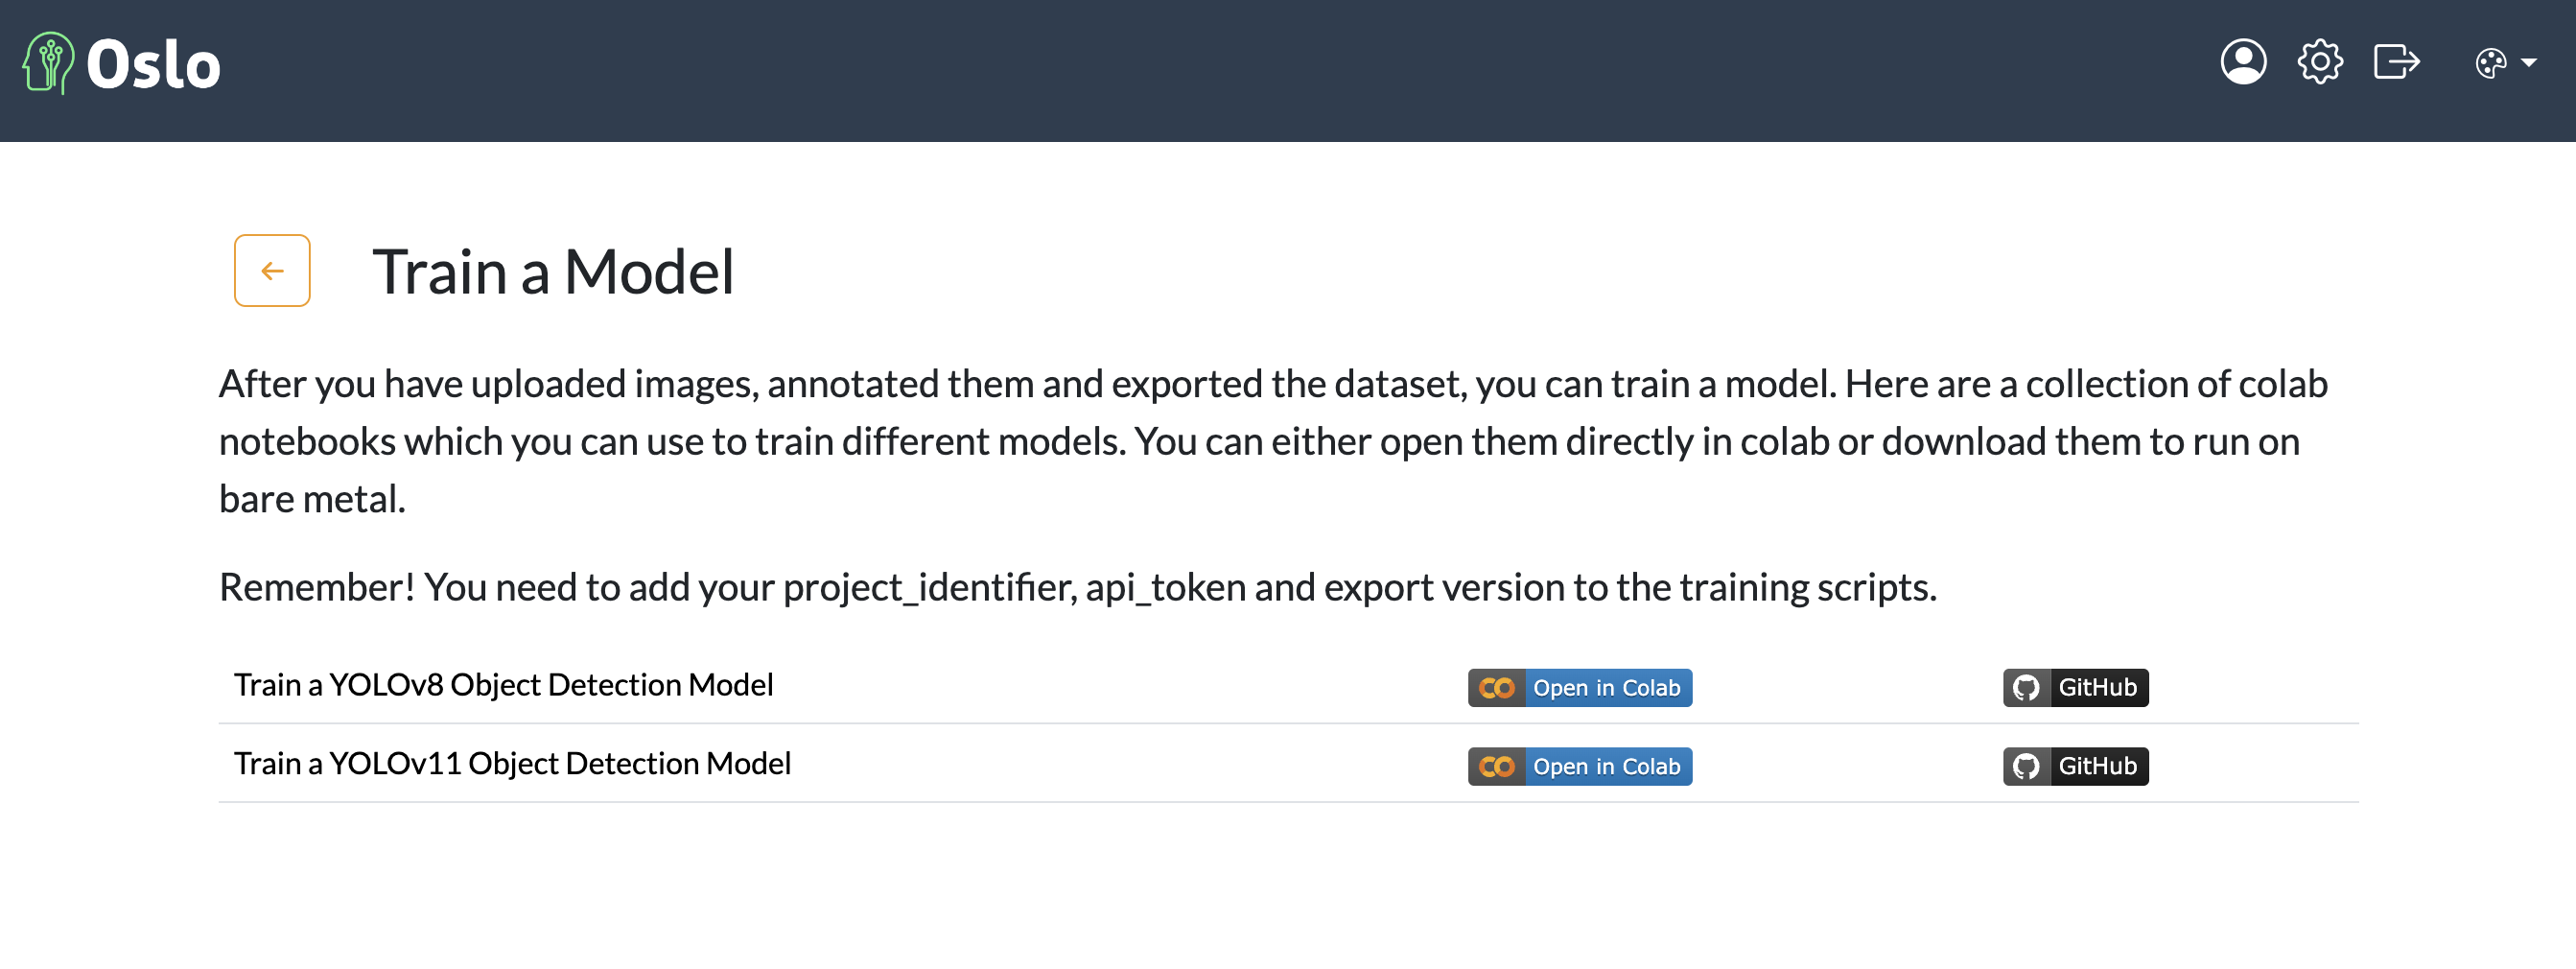Click the Train a Model heading
Screen dimensions: 2576x969
pos(553,271)
